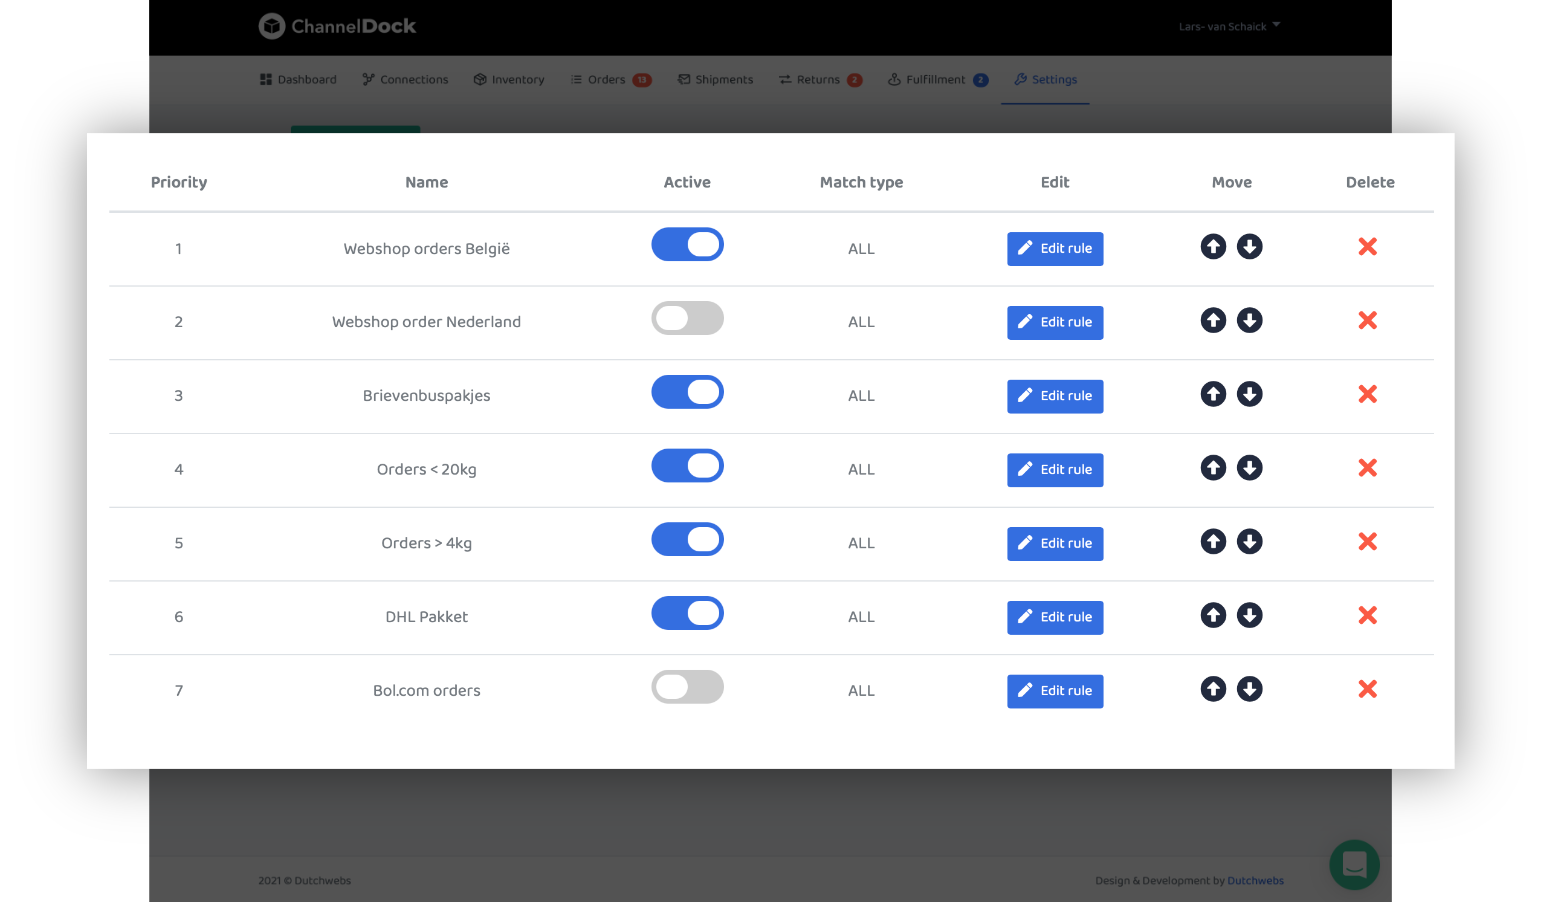Open the chat widget bubble
The width and height of the screenshot is (1542, 903).
[x=1354, y=865]
